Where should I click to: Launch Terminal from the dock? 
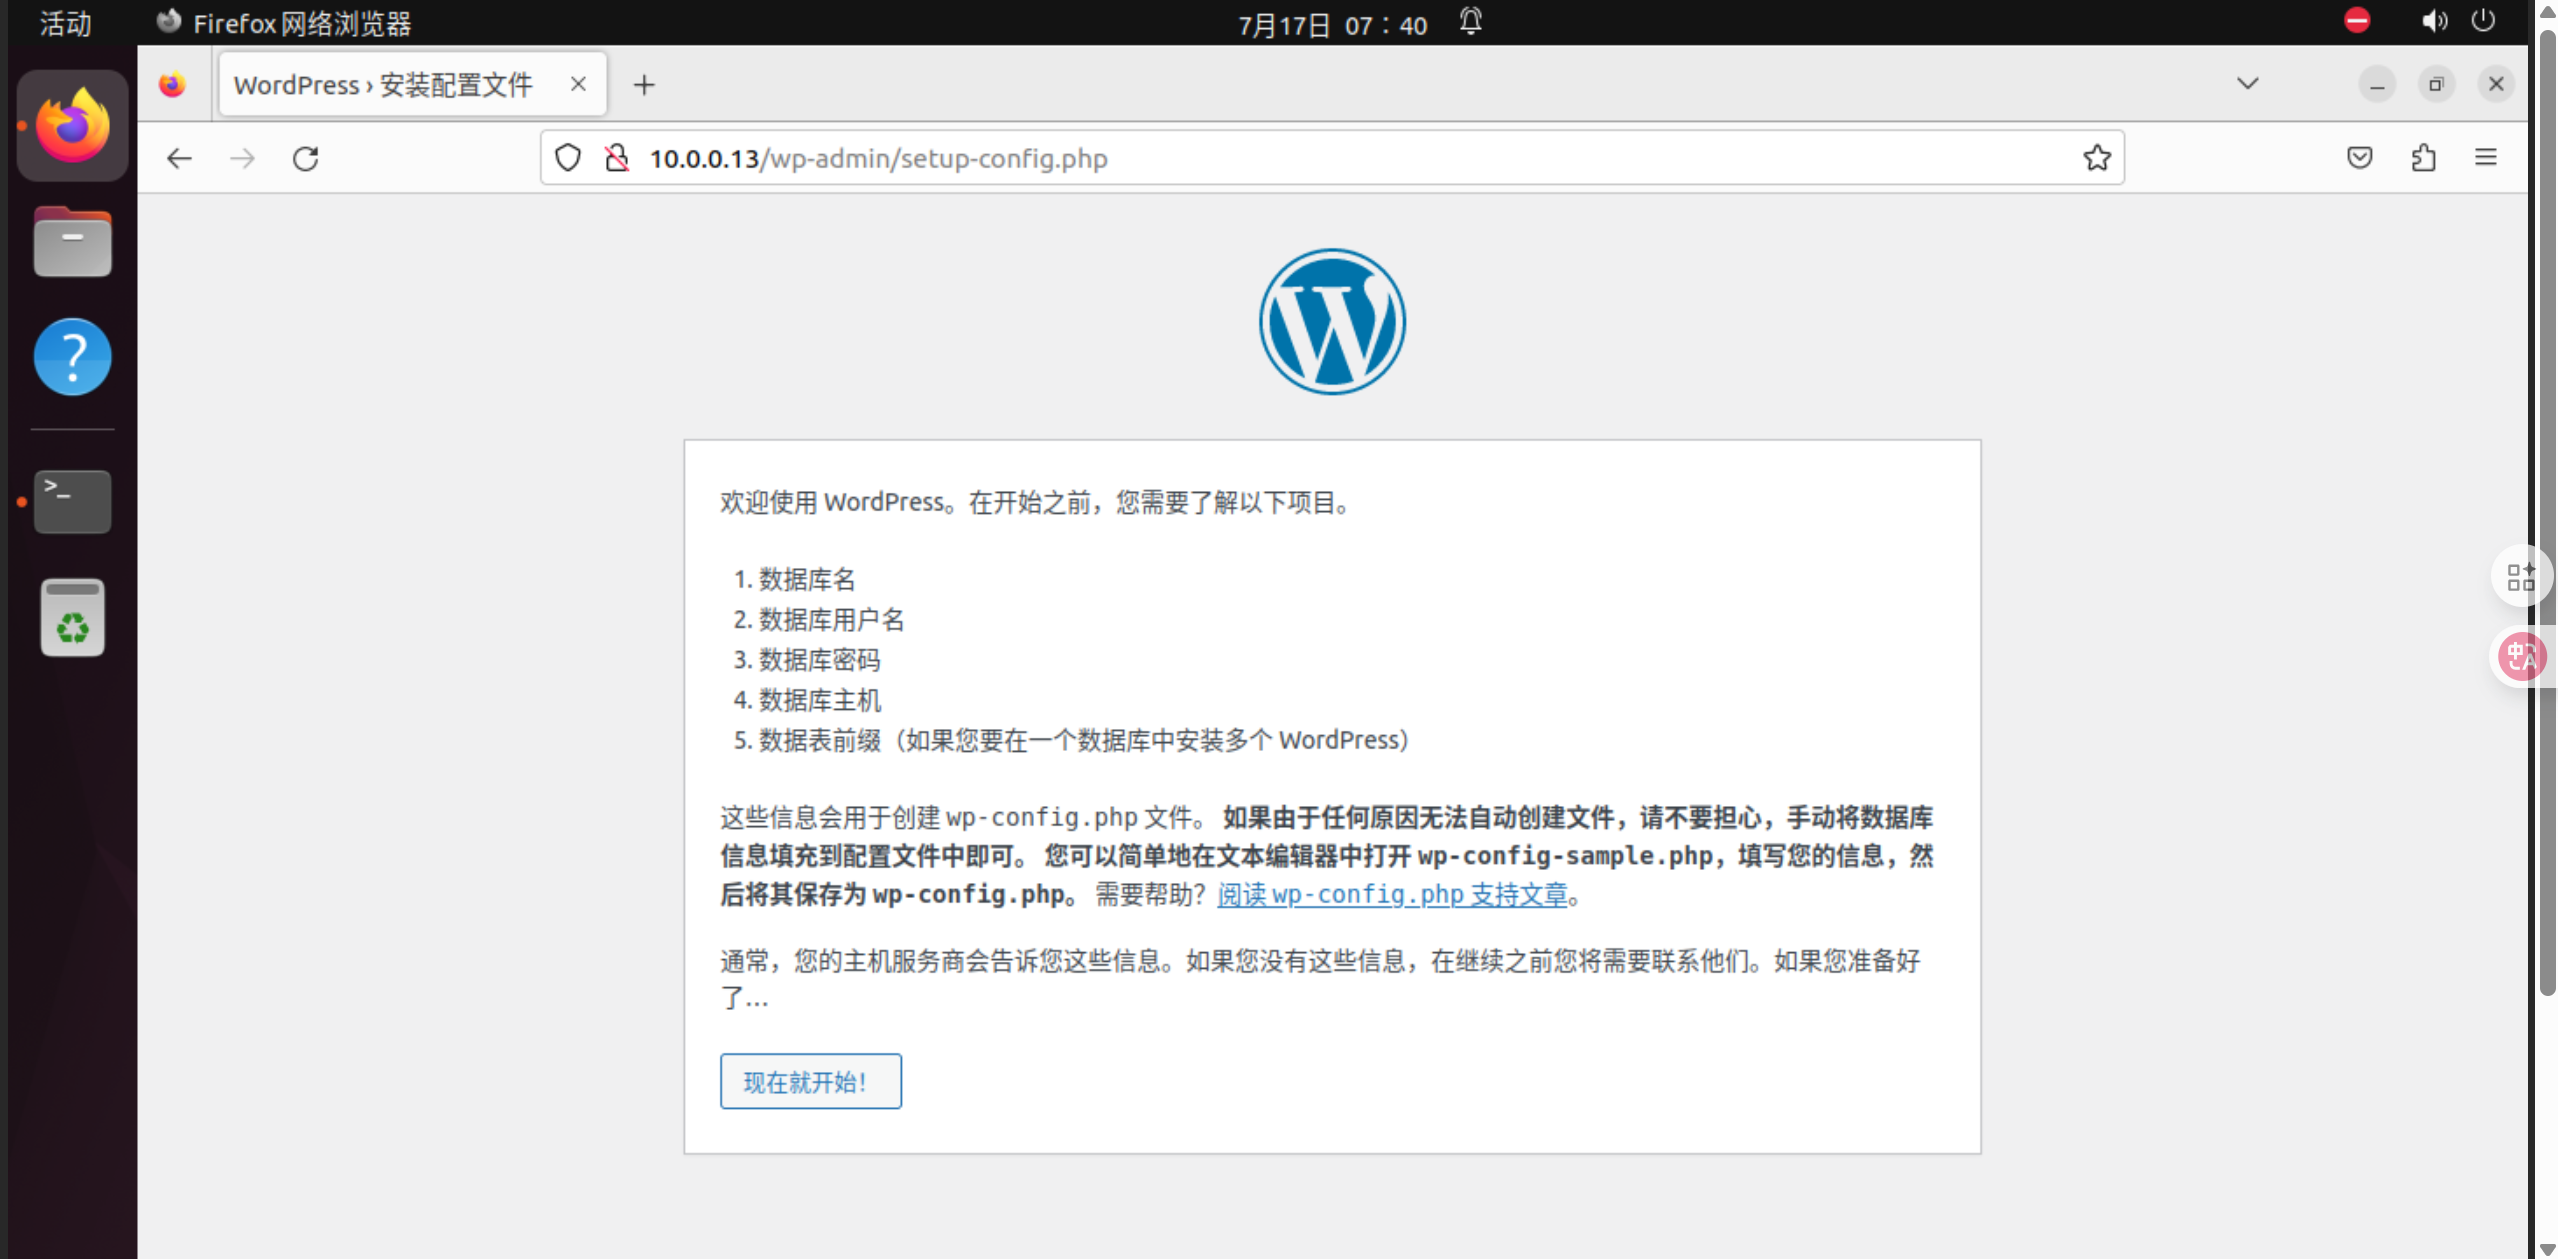73,501
